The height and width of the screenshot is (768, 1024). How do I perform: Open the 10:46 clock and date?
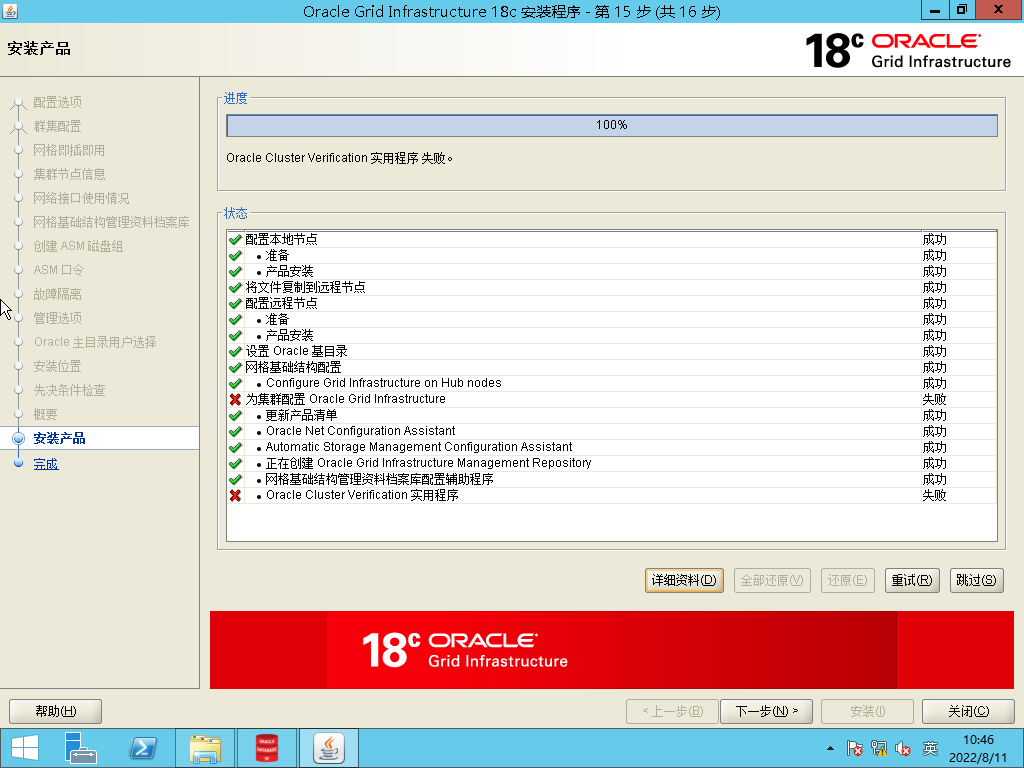click(978, 748)
